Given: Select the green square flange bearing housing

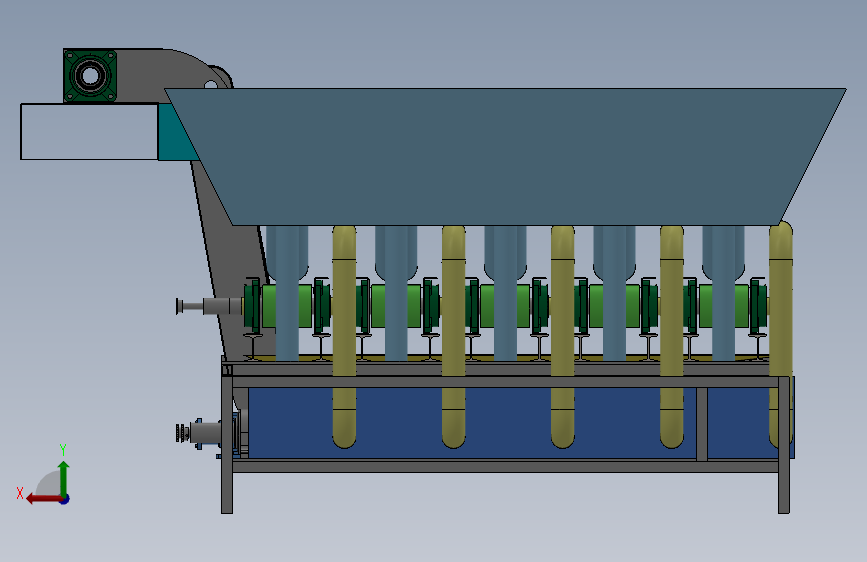Looking at the screenshot, I should (90, 76).
